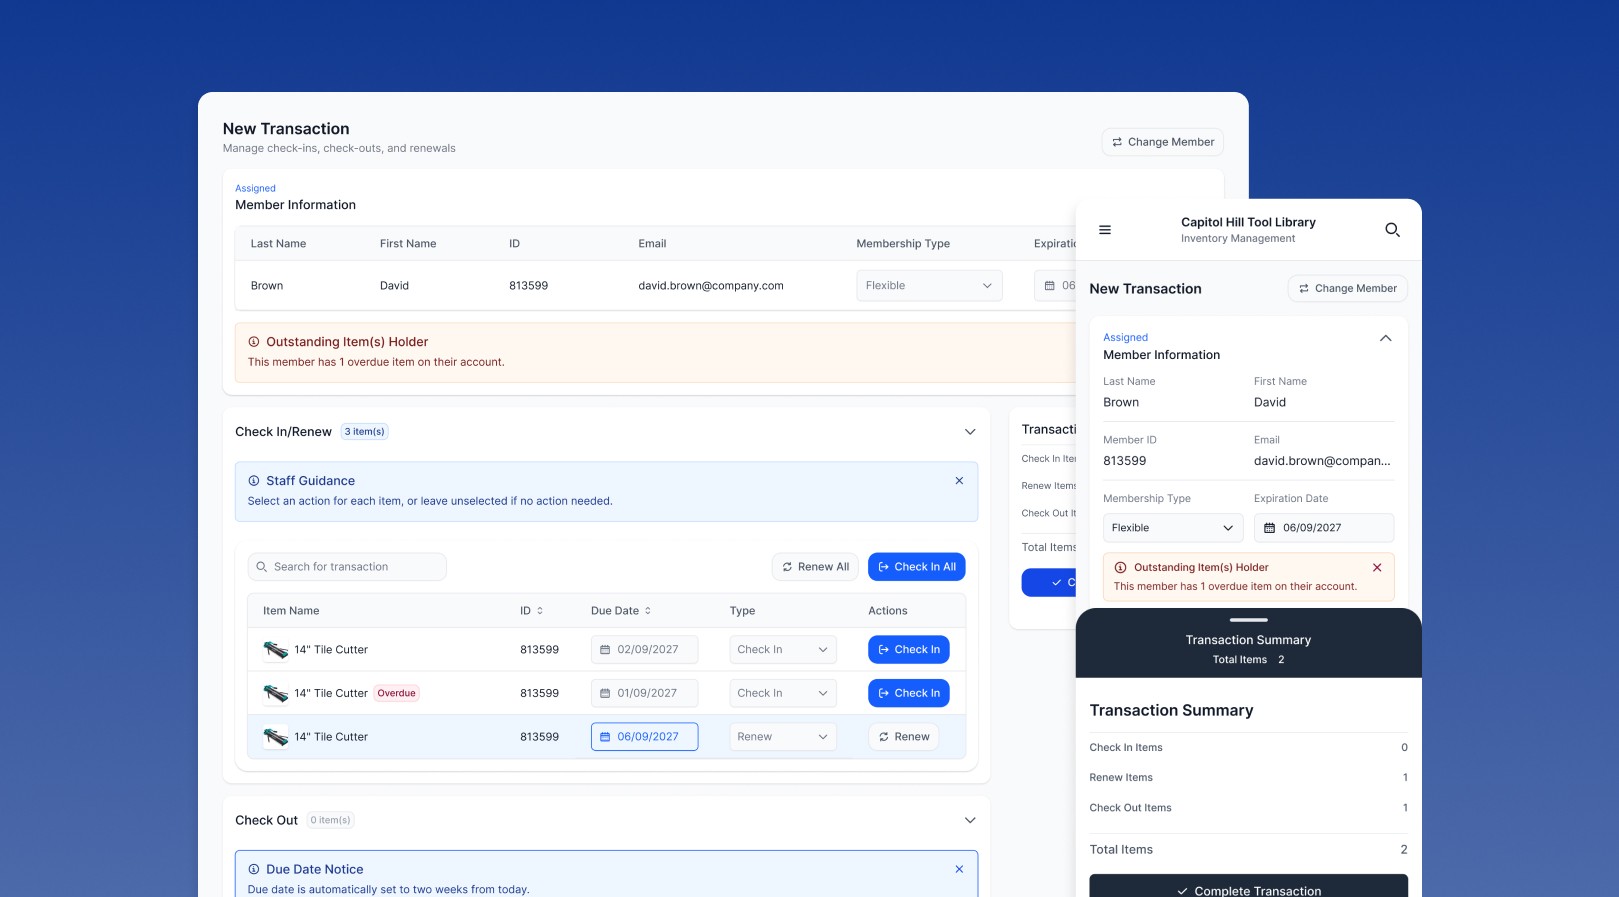
Task: Open the Renew type dropdown in last row
Action: [x=783, y=737]
